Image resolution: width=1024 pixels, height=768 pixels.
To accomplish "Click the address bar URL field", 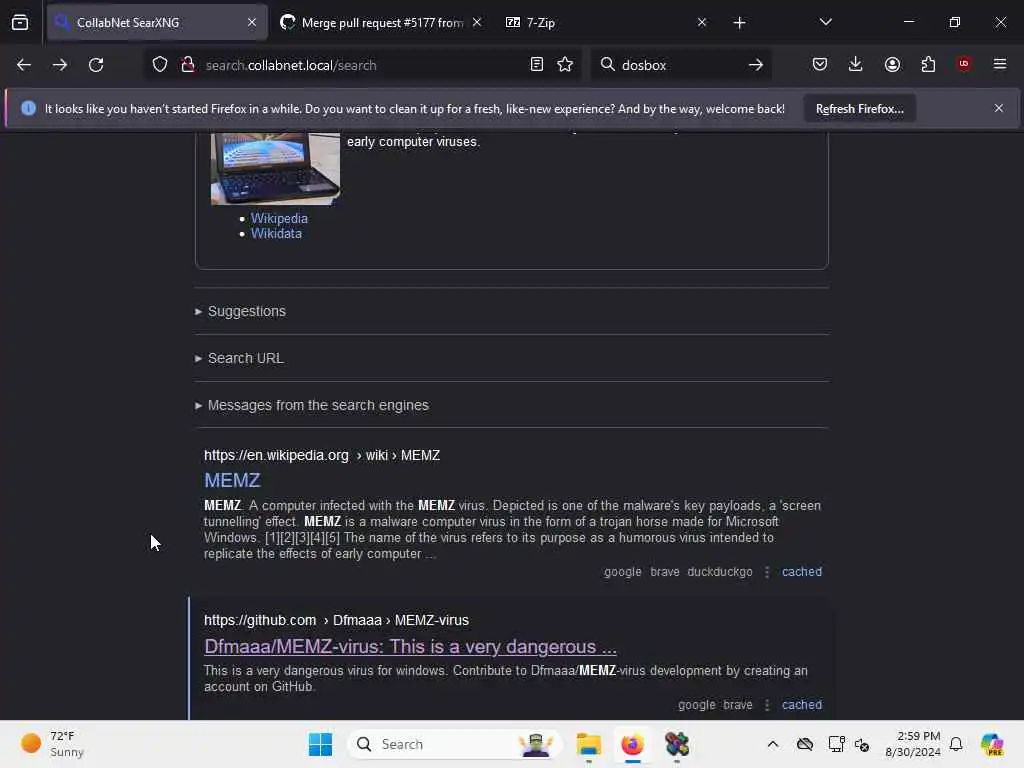I will point(362,65).
